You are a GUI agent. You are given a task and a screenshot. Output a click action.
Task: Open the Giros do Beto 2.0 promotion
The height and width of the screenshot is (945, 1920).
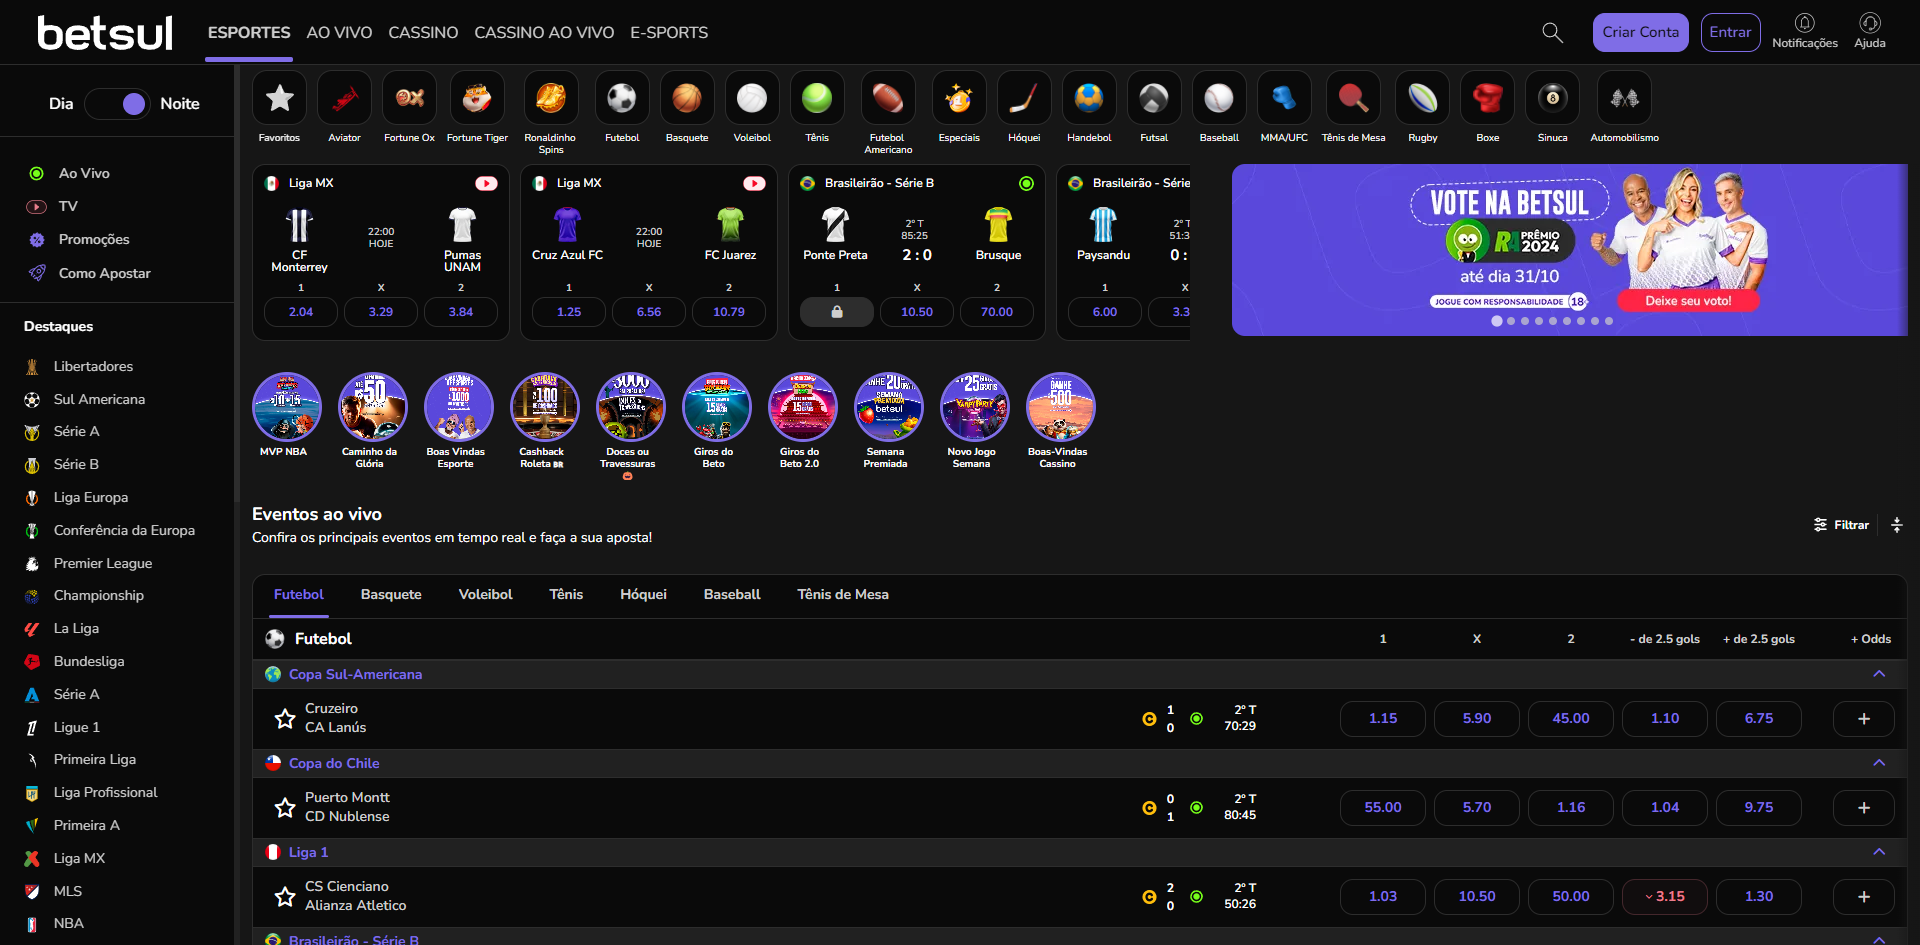803,407
